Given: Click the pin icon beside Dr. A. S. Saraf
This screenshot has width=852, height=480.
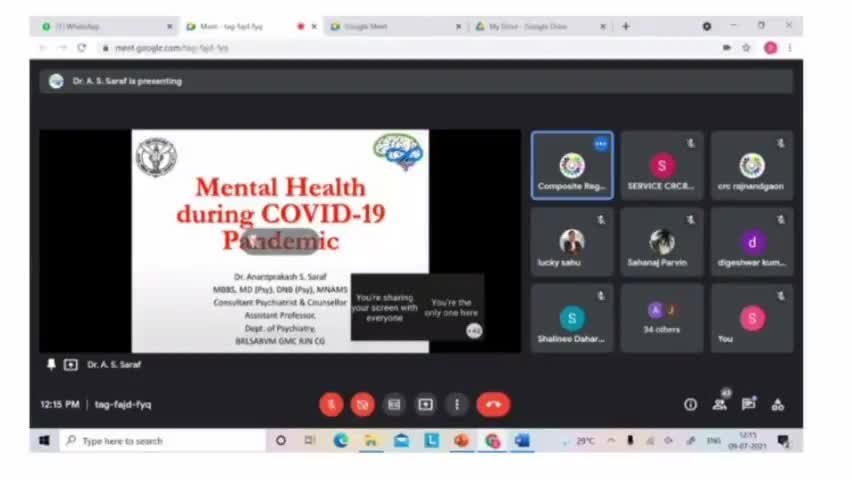Looking at the screenshot, I should tap(51, 365).
